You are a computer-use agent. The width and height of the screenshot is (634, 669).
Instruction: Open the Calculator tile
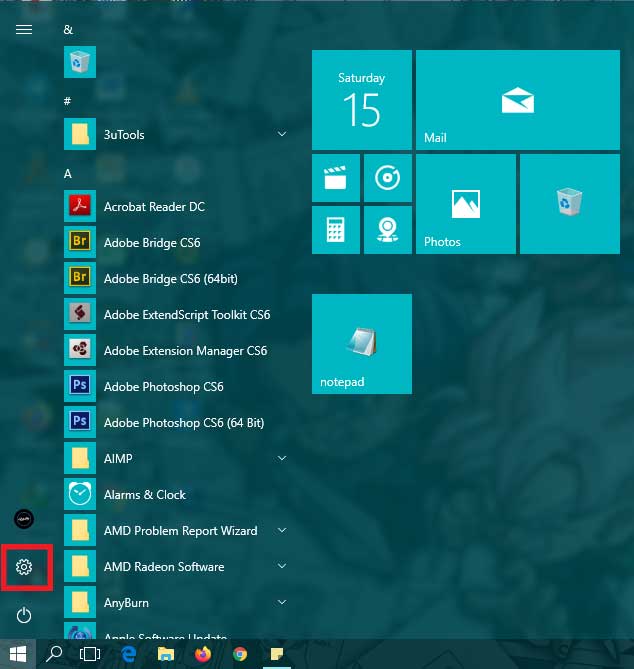point(336,230)
